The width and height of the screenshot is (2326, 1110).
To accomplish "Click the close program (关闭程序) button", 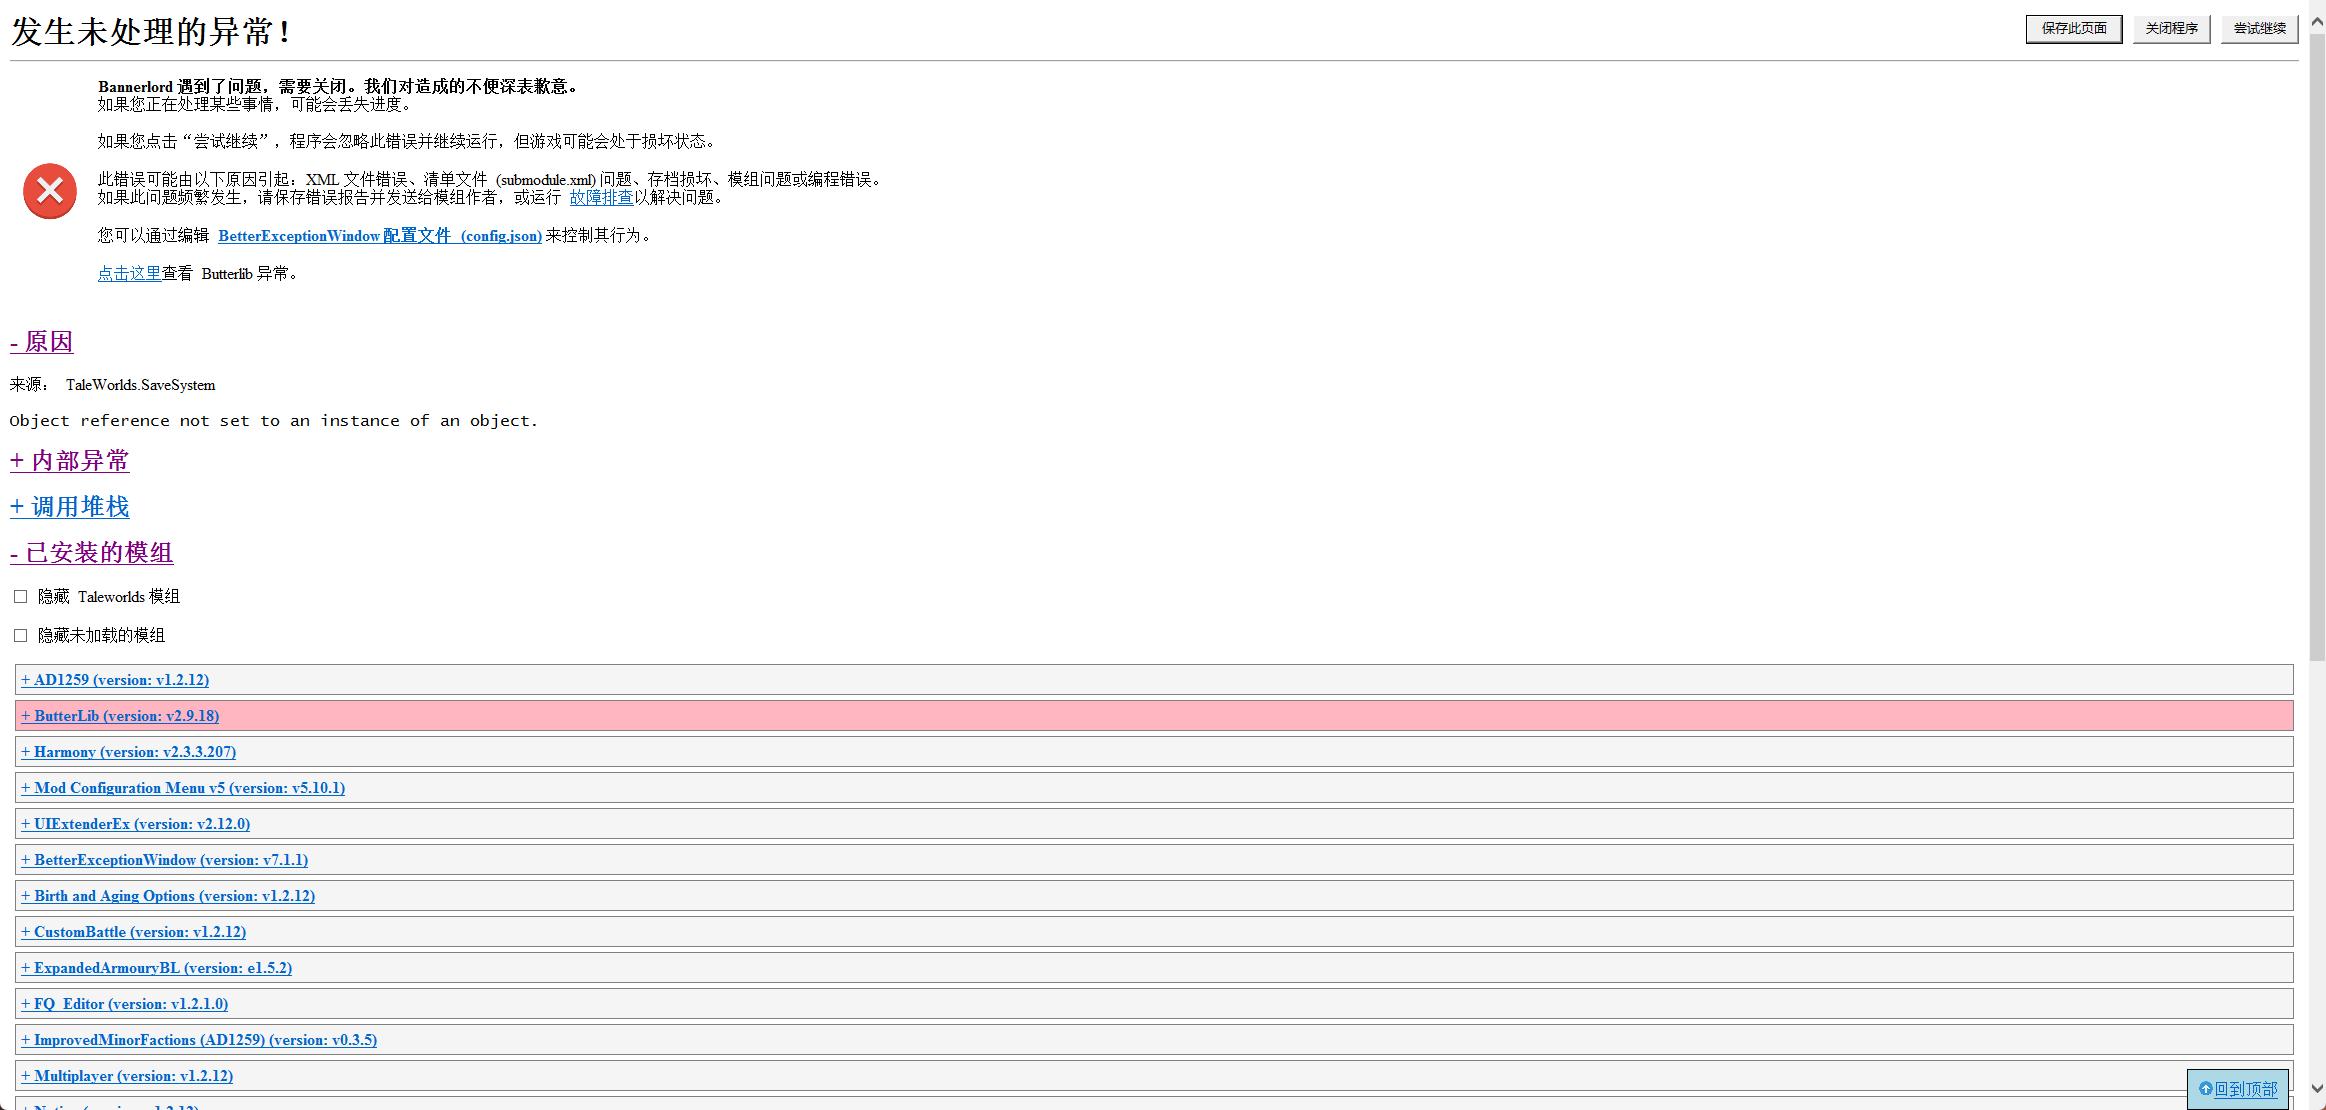I will 2171,29.
